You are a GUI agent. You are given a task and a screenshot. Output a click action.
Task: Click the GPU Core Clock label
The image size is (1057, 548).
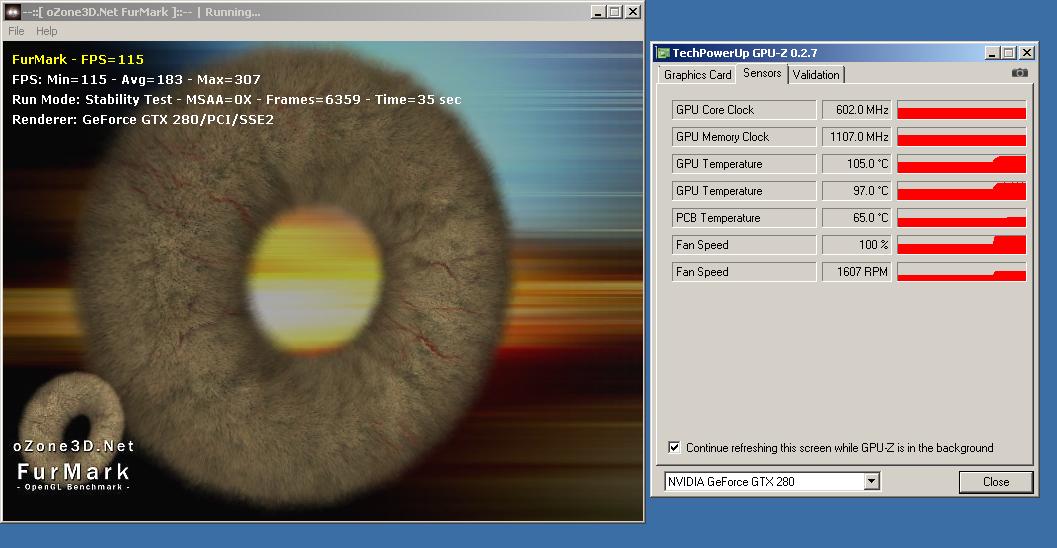(744, 110)
